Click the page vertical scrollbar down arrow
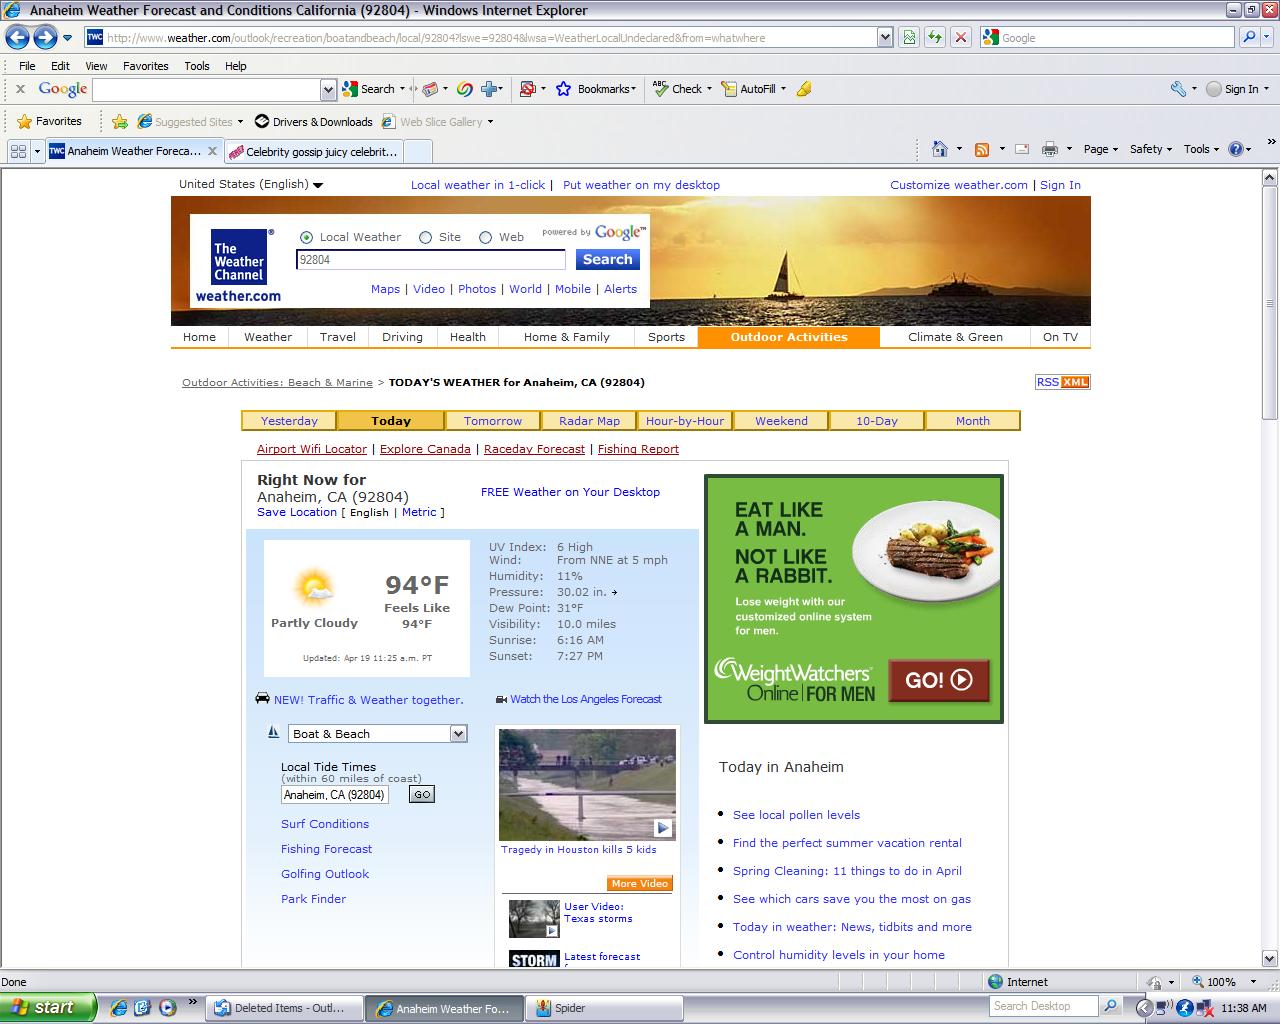Image resolution: width=1280 pixels, height=1024 pixels. (1269, 957)
